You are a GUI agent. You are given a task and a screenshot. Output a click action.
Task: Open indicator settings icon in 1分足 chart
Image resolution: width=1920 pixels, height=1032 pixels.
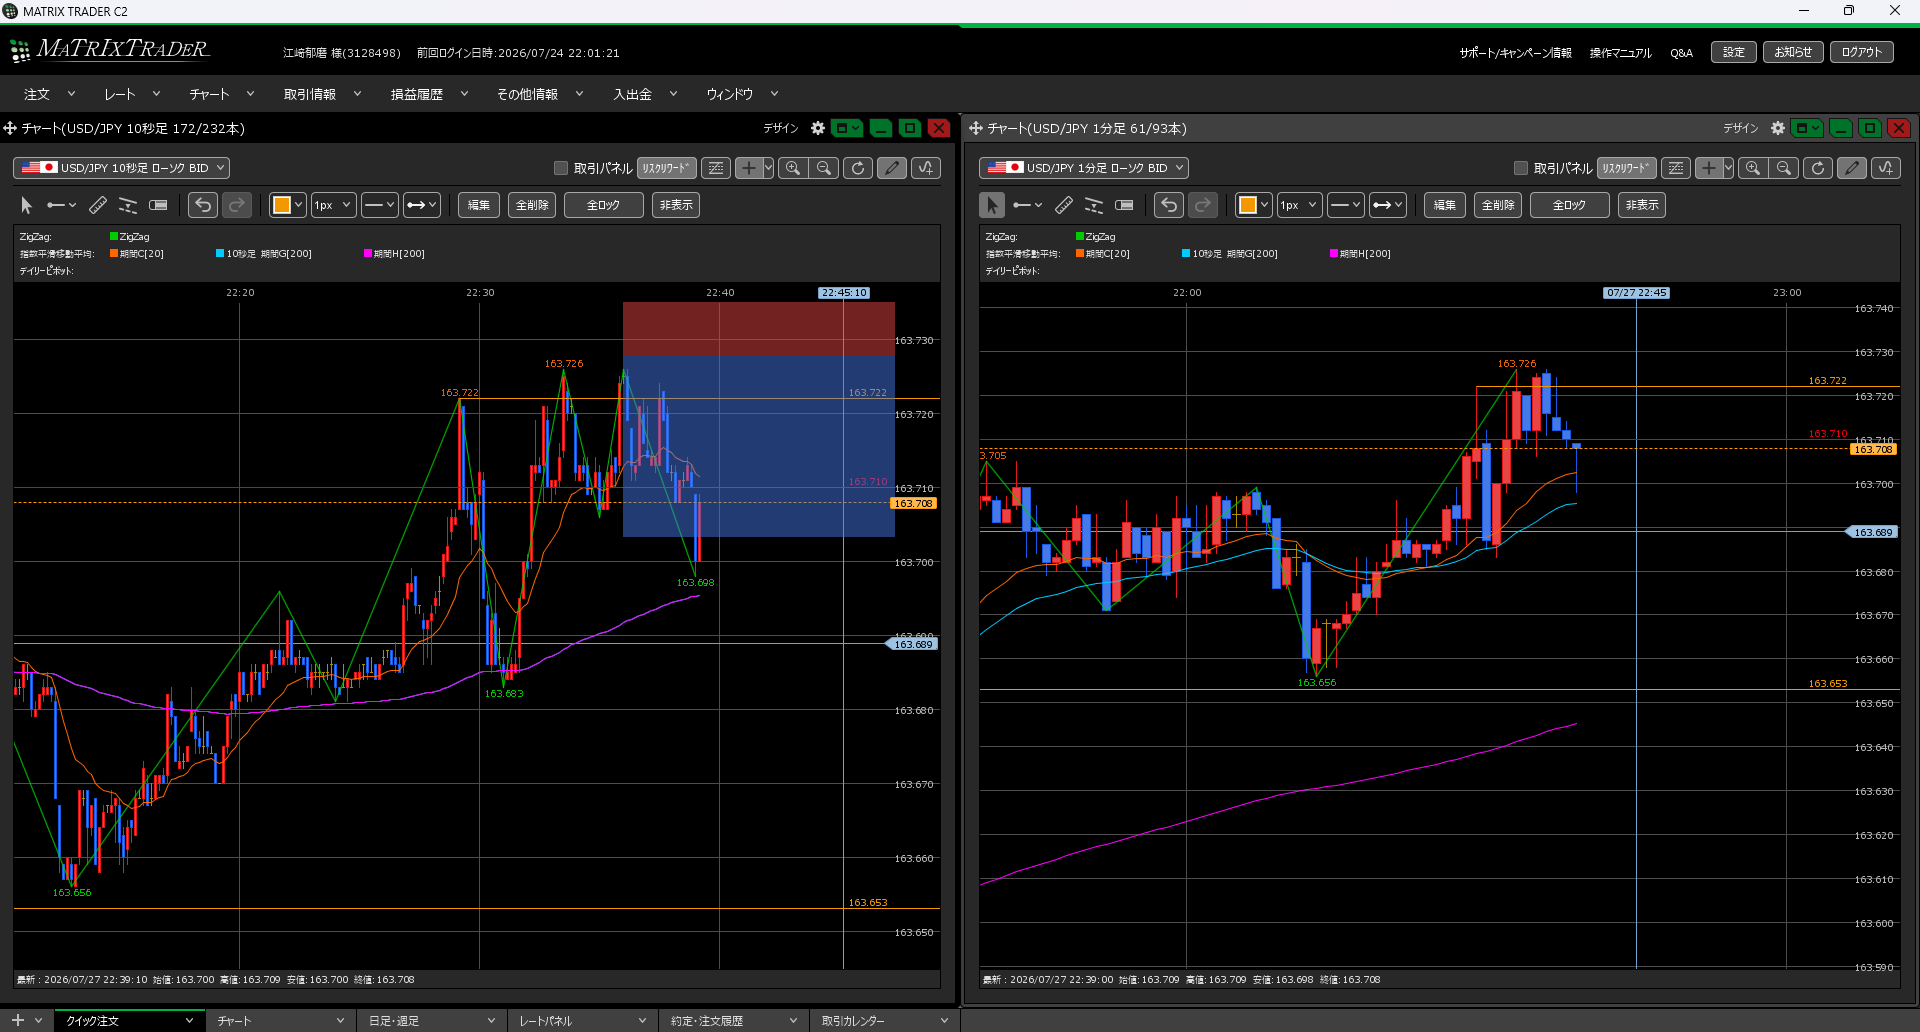point(1886,168)
